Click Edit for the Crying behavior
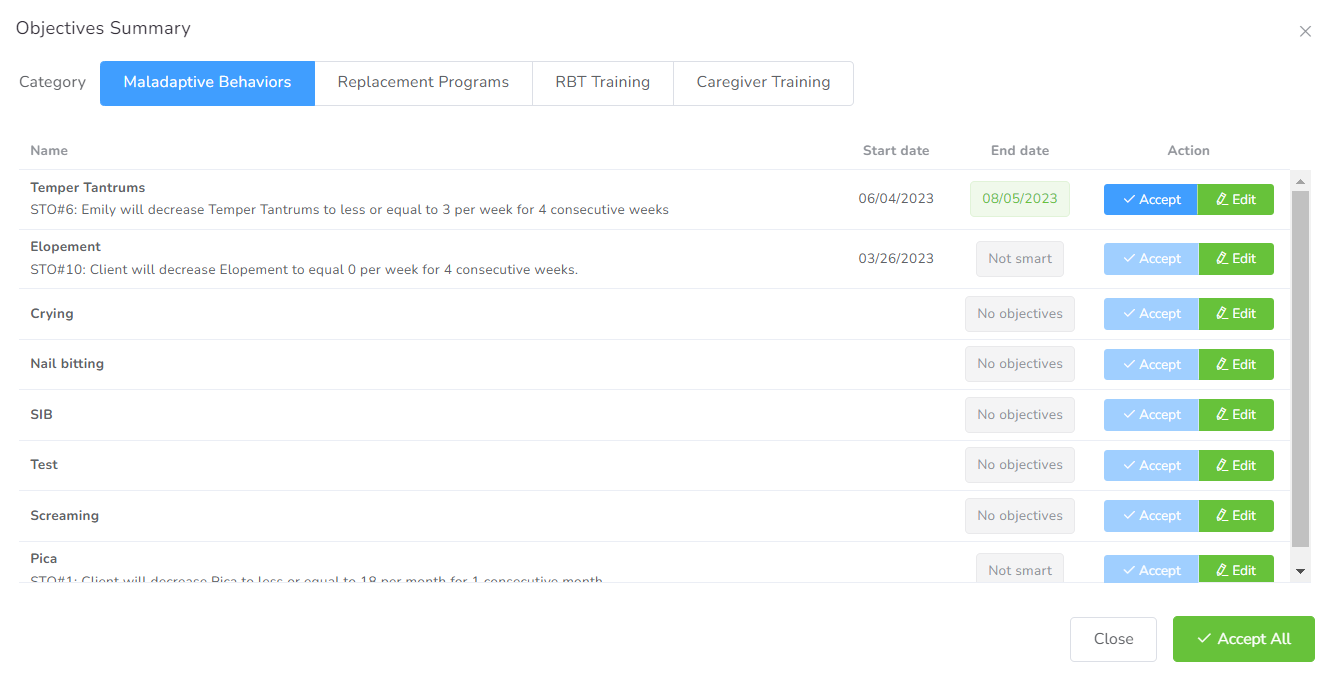This screenshot has height=681, width=1336. 1235,314
